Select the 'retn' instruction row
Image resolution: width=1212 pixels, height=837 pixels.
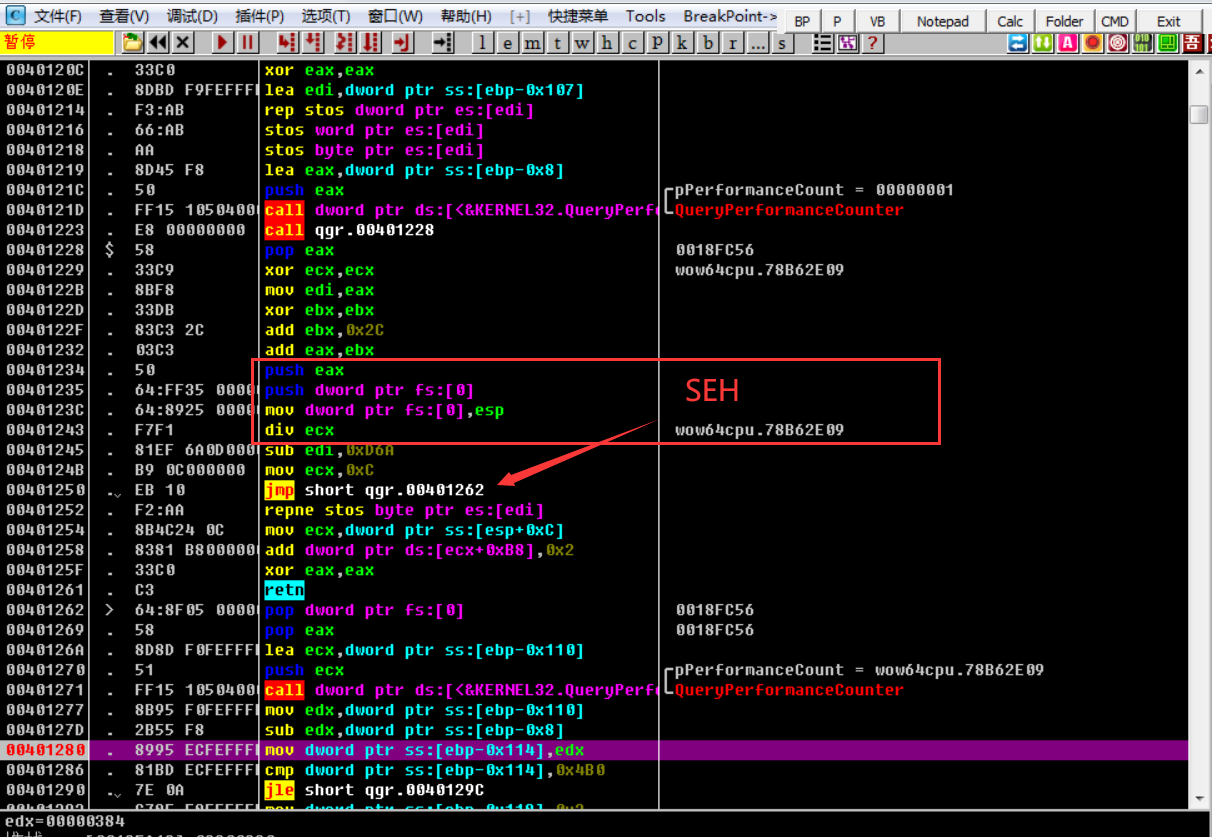click(596, 590)
